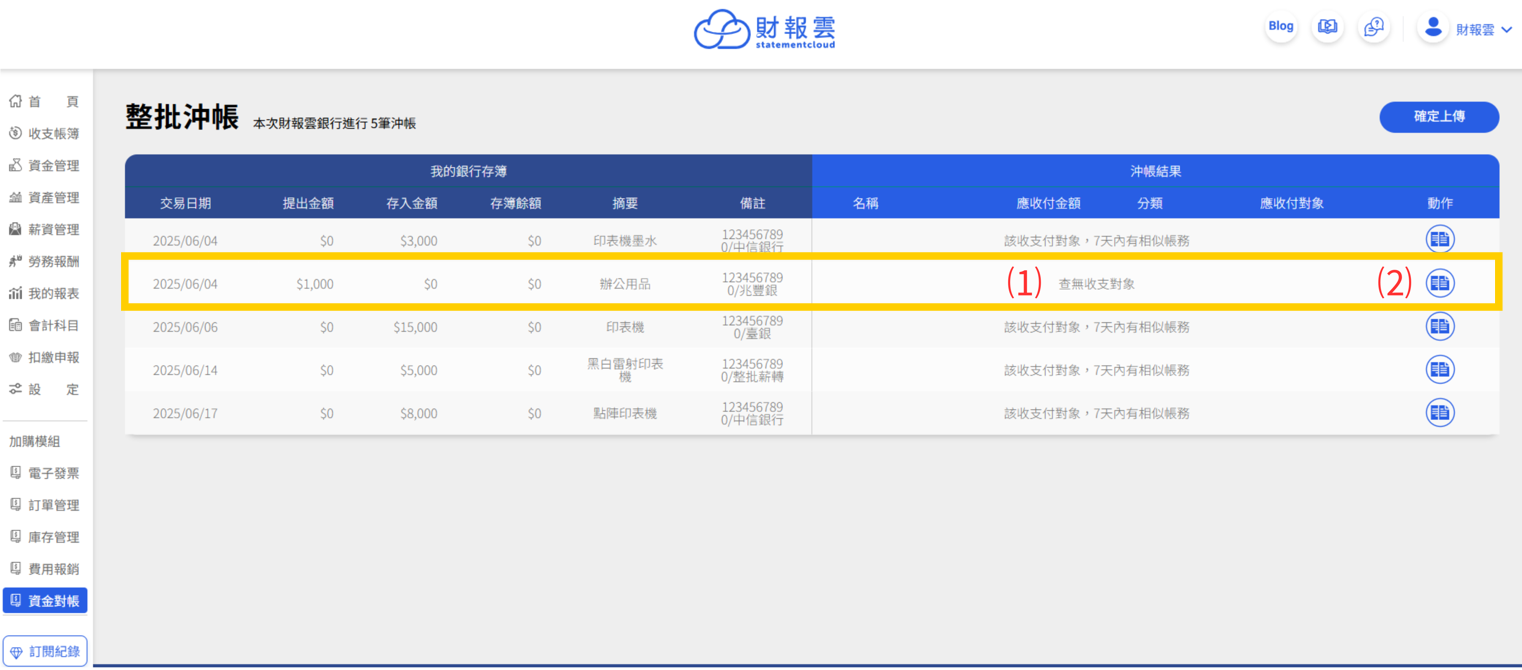The image size is (1522, 670).
Task: Click the coin icon beside 收支帳簿
Action: pyautogui.click(x=15, y=133)
